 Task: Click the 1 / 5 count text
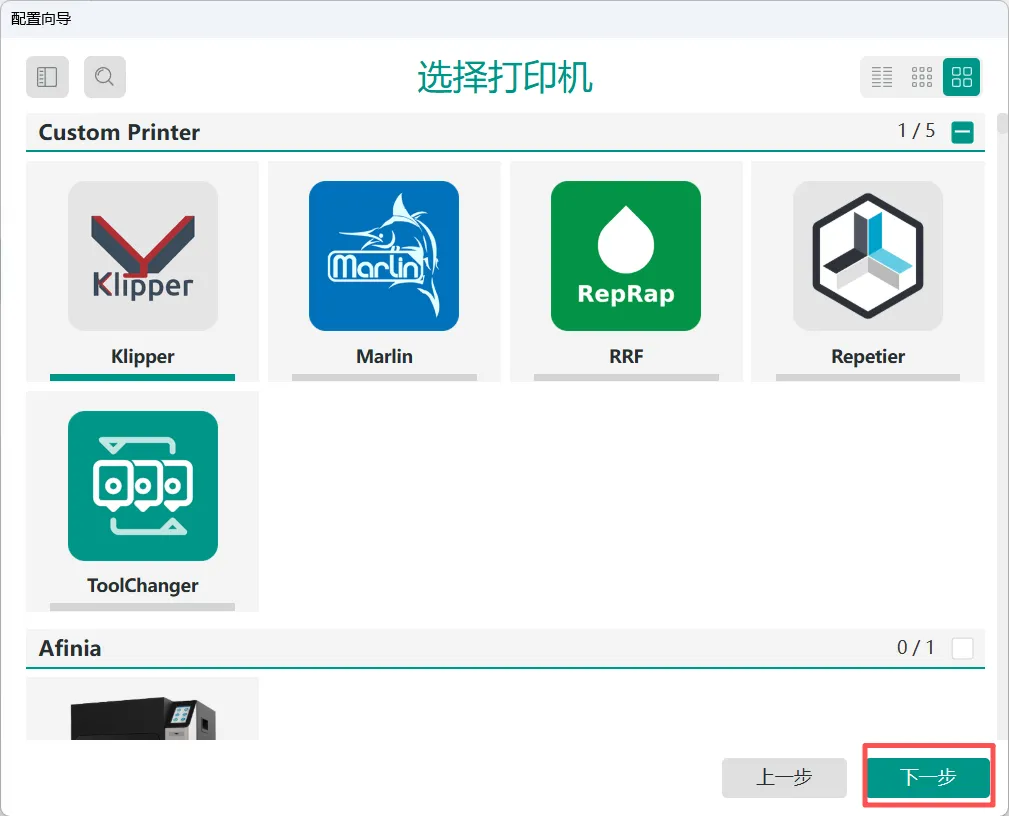pyautogui.click(x=916, y=131)
